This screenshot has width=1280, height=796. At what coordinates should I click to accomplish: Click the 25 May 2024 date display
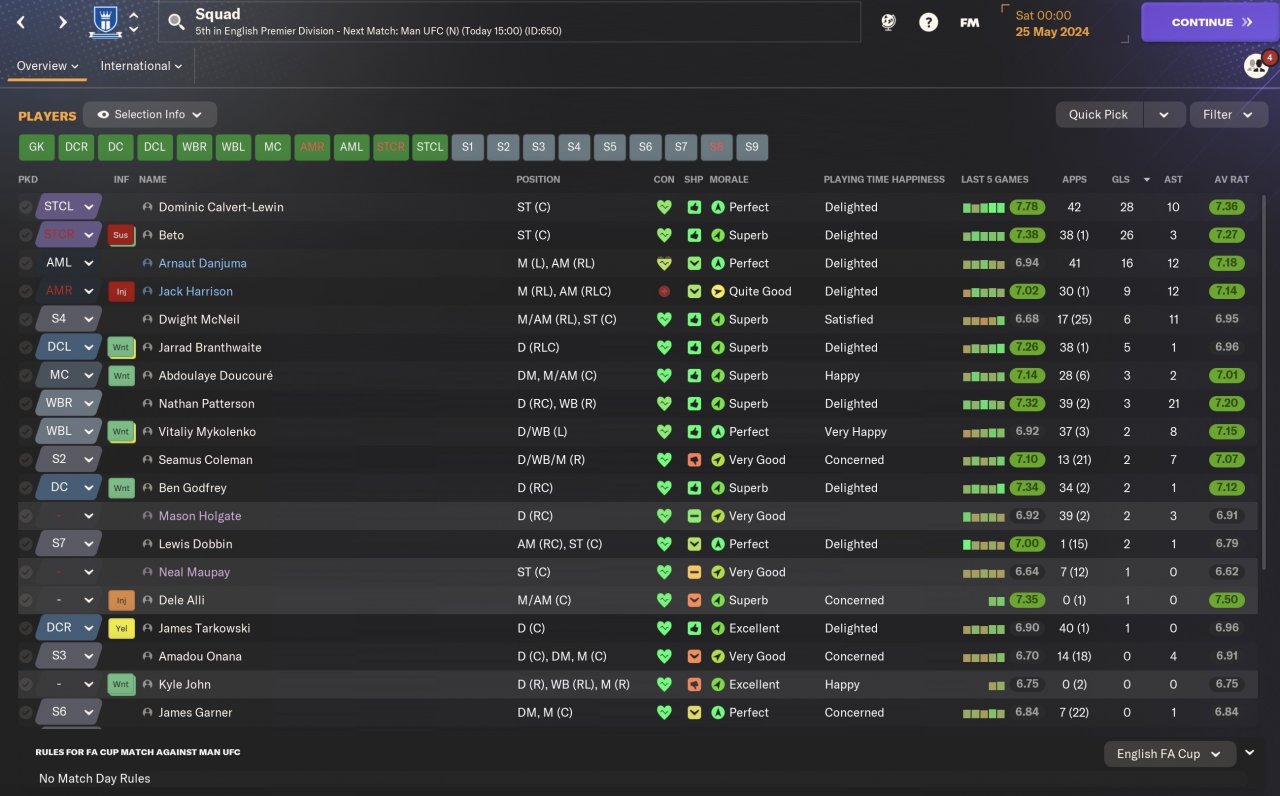1053,32
